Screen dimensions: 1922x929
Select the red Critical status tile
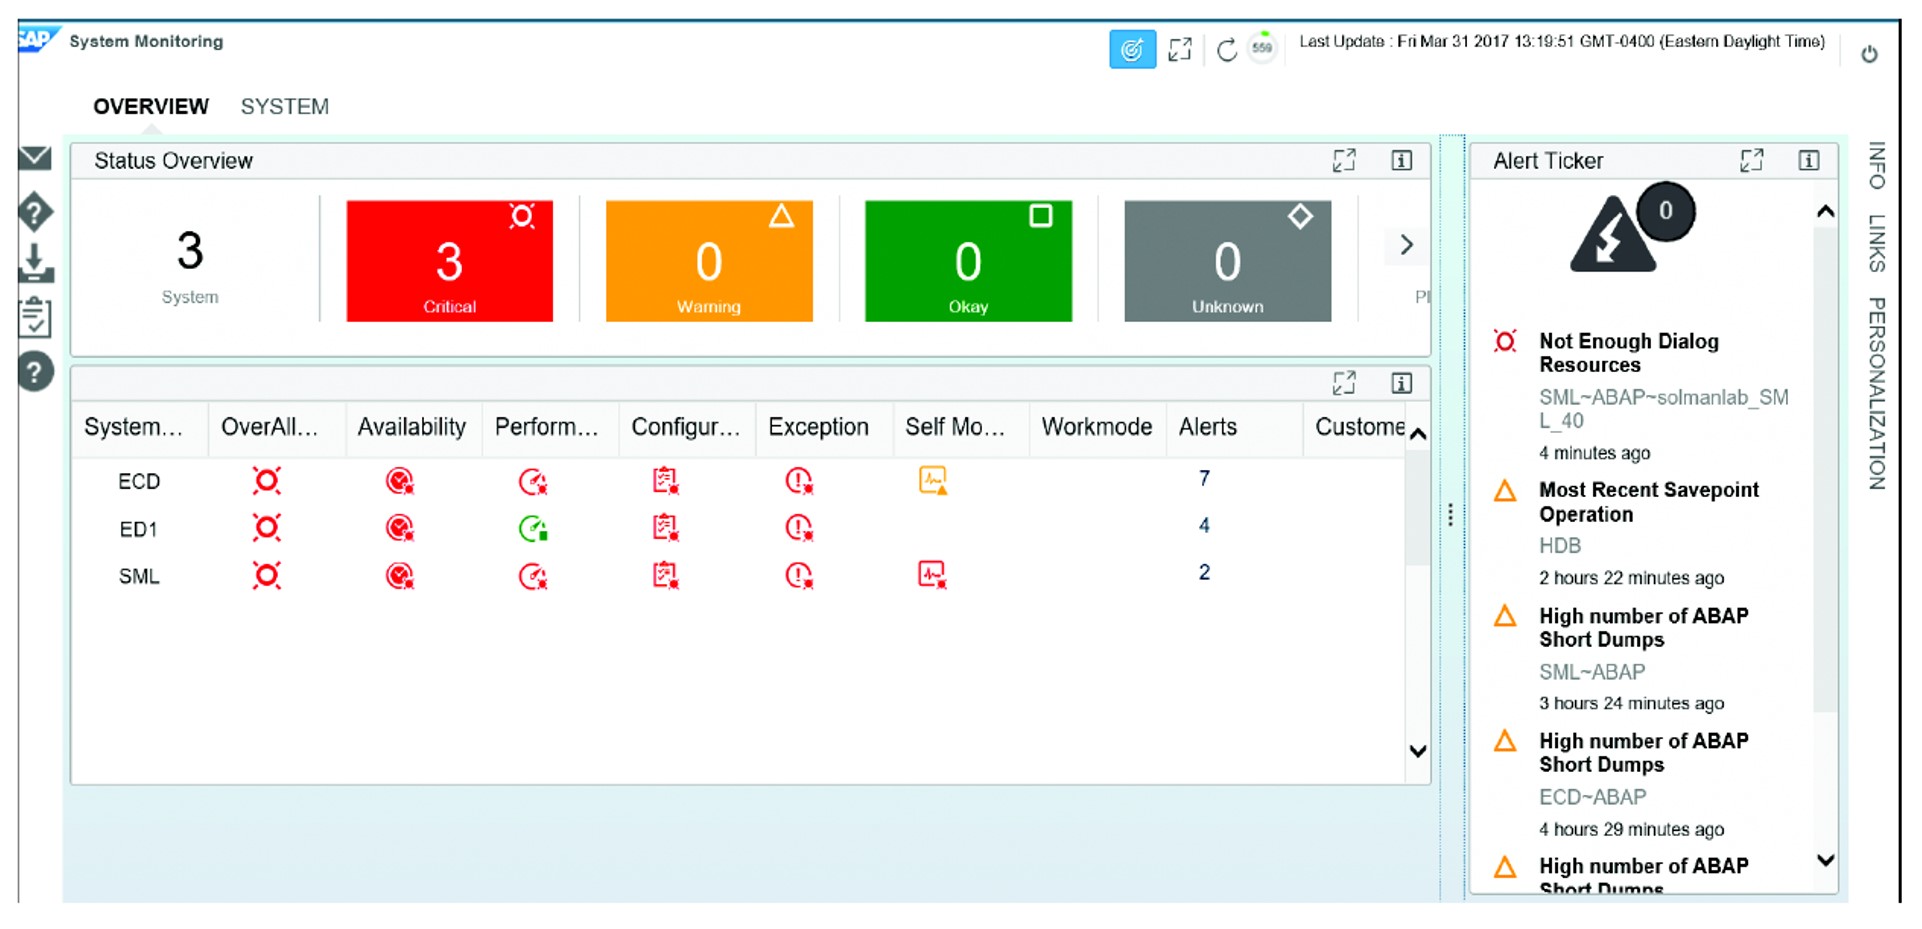coord(448,260)
